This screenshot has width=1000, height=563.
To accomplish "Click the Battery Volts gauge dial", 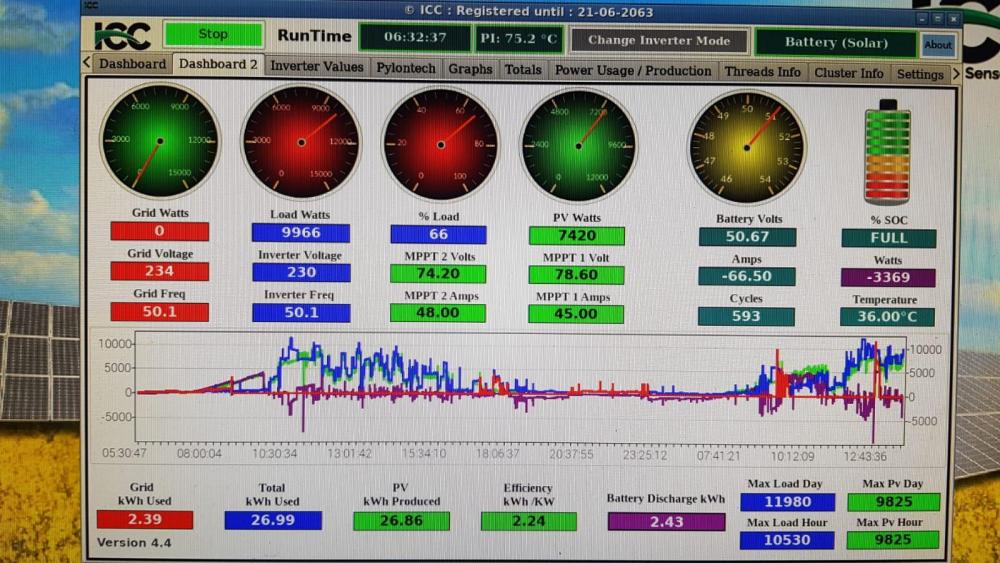I will (x=746, y=147).
